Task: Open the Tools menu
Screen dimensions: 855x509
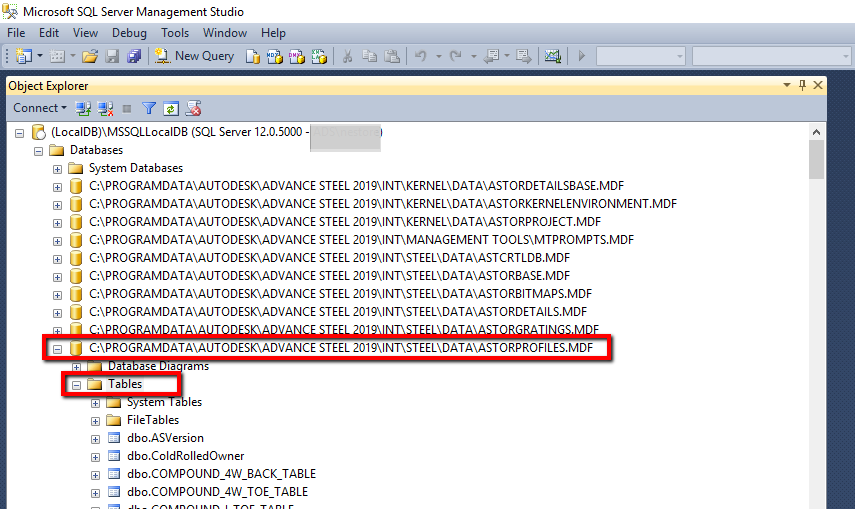Action: [x=174, y=33]
